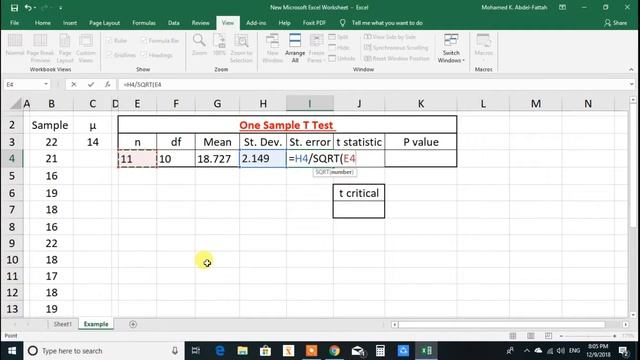Collapse the ribbon with the chevron

tap(631, 70)
